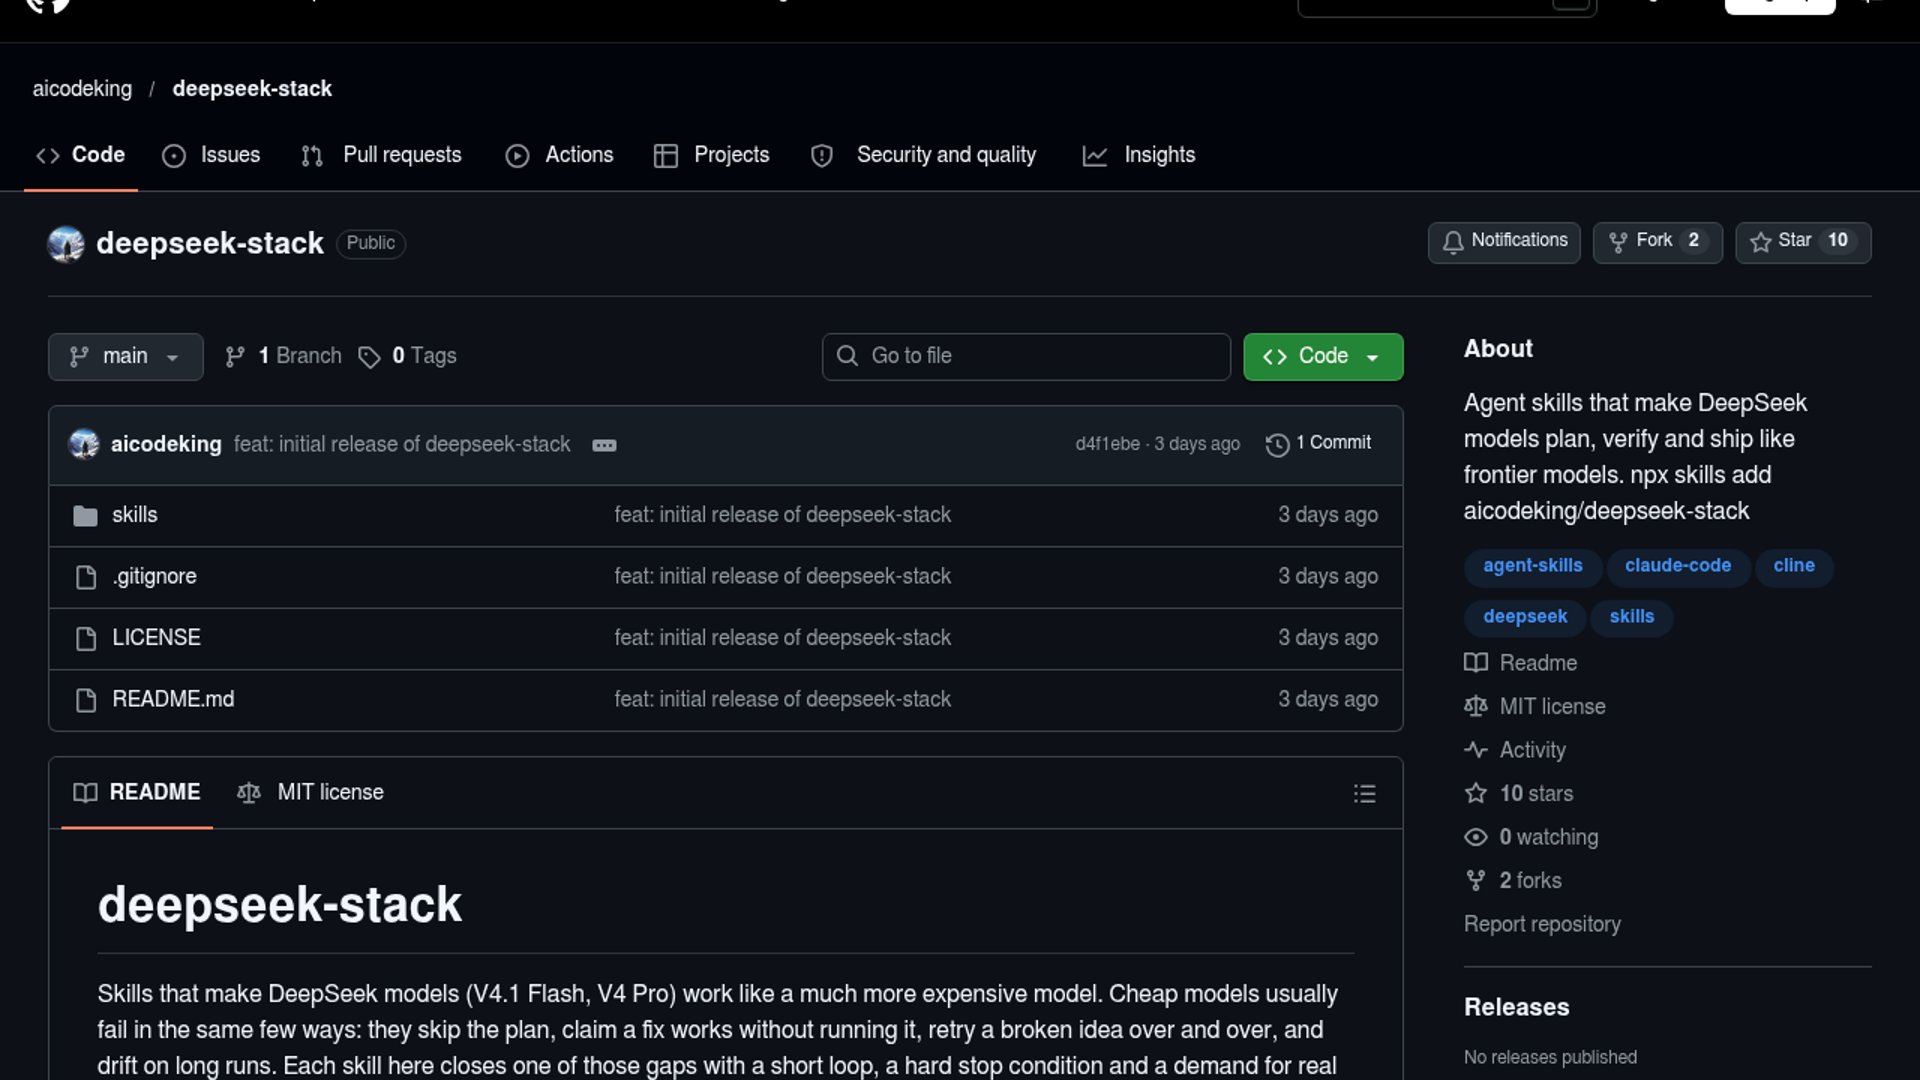The image size is (1920, 1080).
Task: View the 1 Branch link
Action: [x=283, y=357]
